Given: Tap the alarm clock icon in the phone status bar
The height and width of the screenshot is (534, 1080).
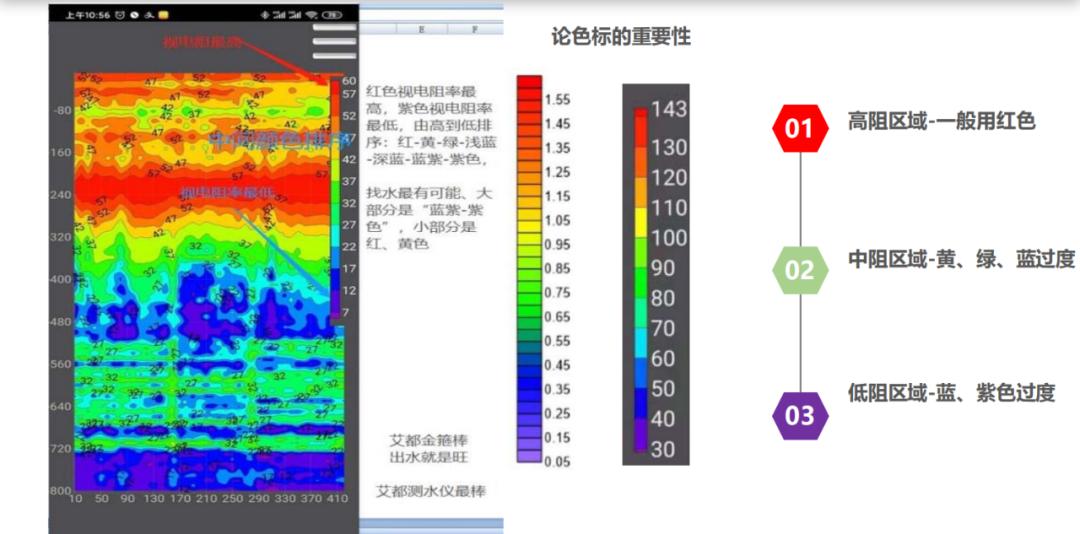Looking at the screenshot, I should point(121,14).
